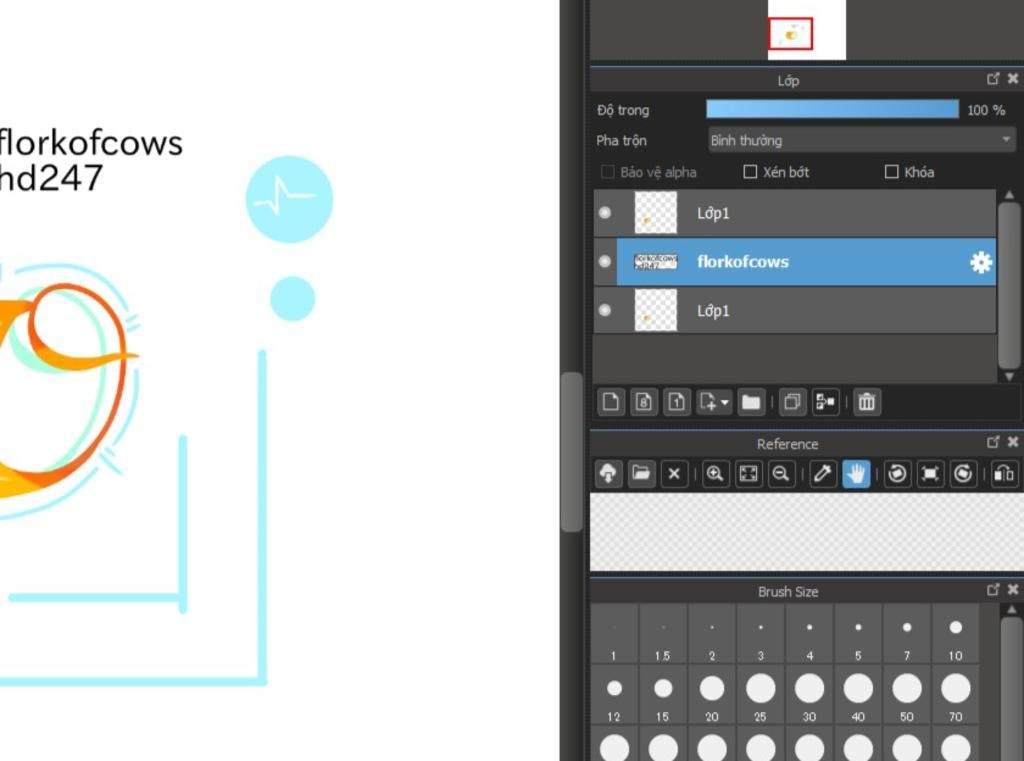Choose brush size 50

point(907,696)
